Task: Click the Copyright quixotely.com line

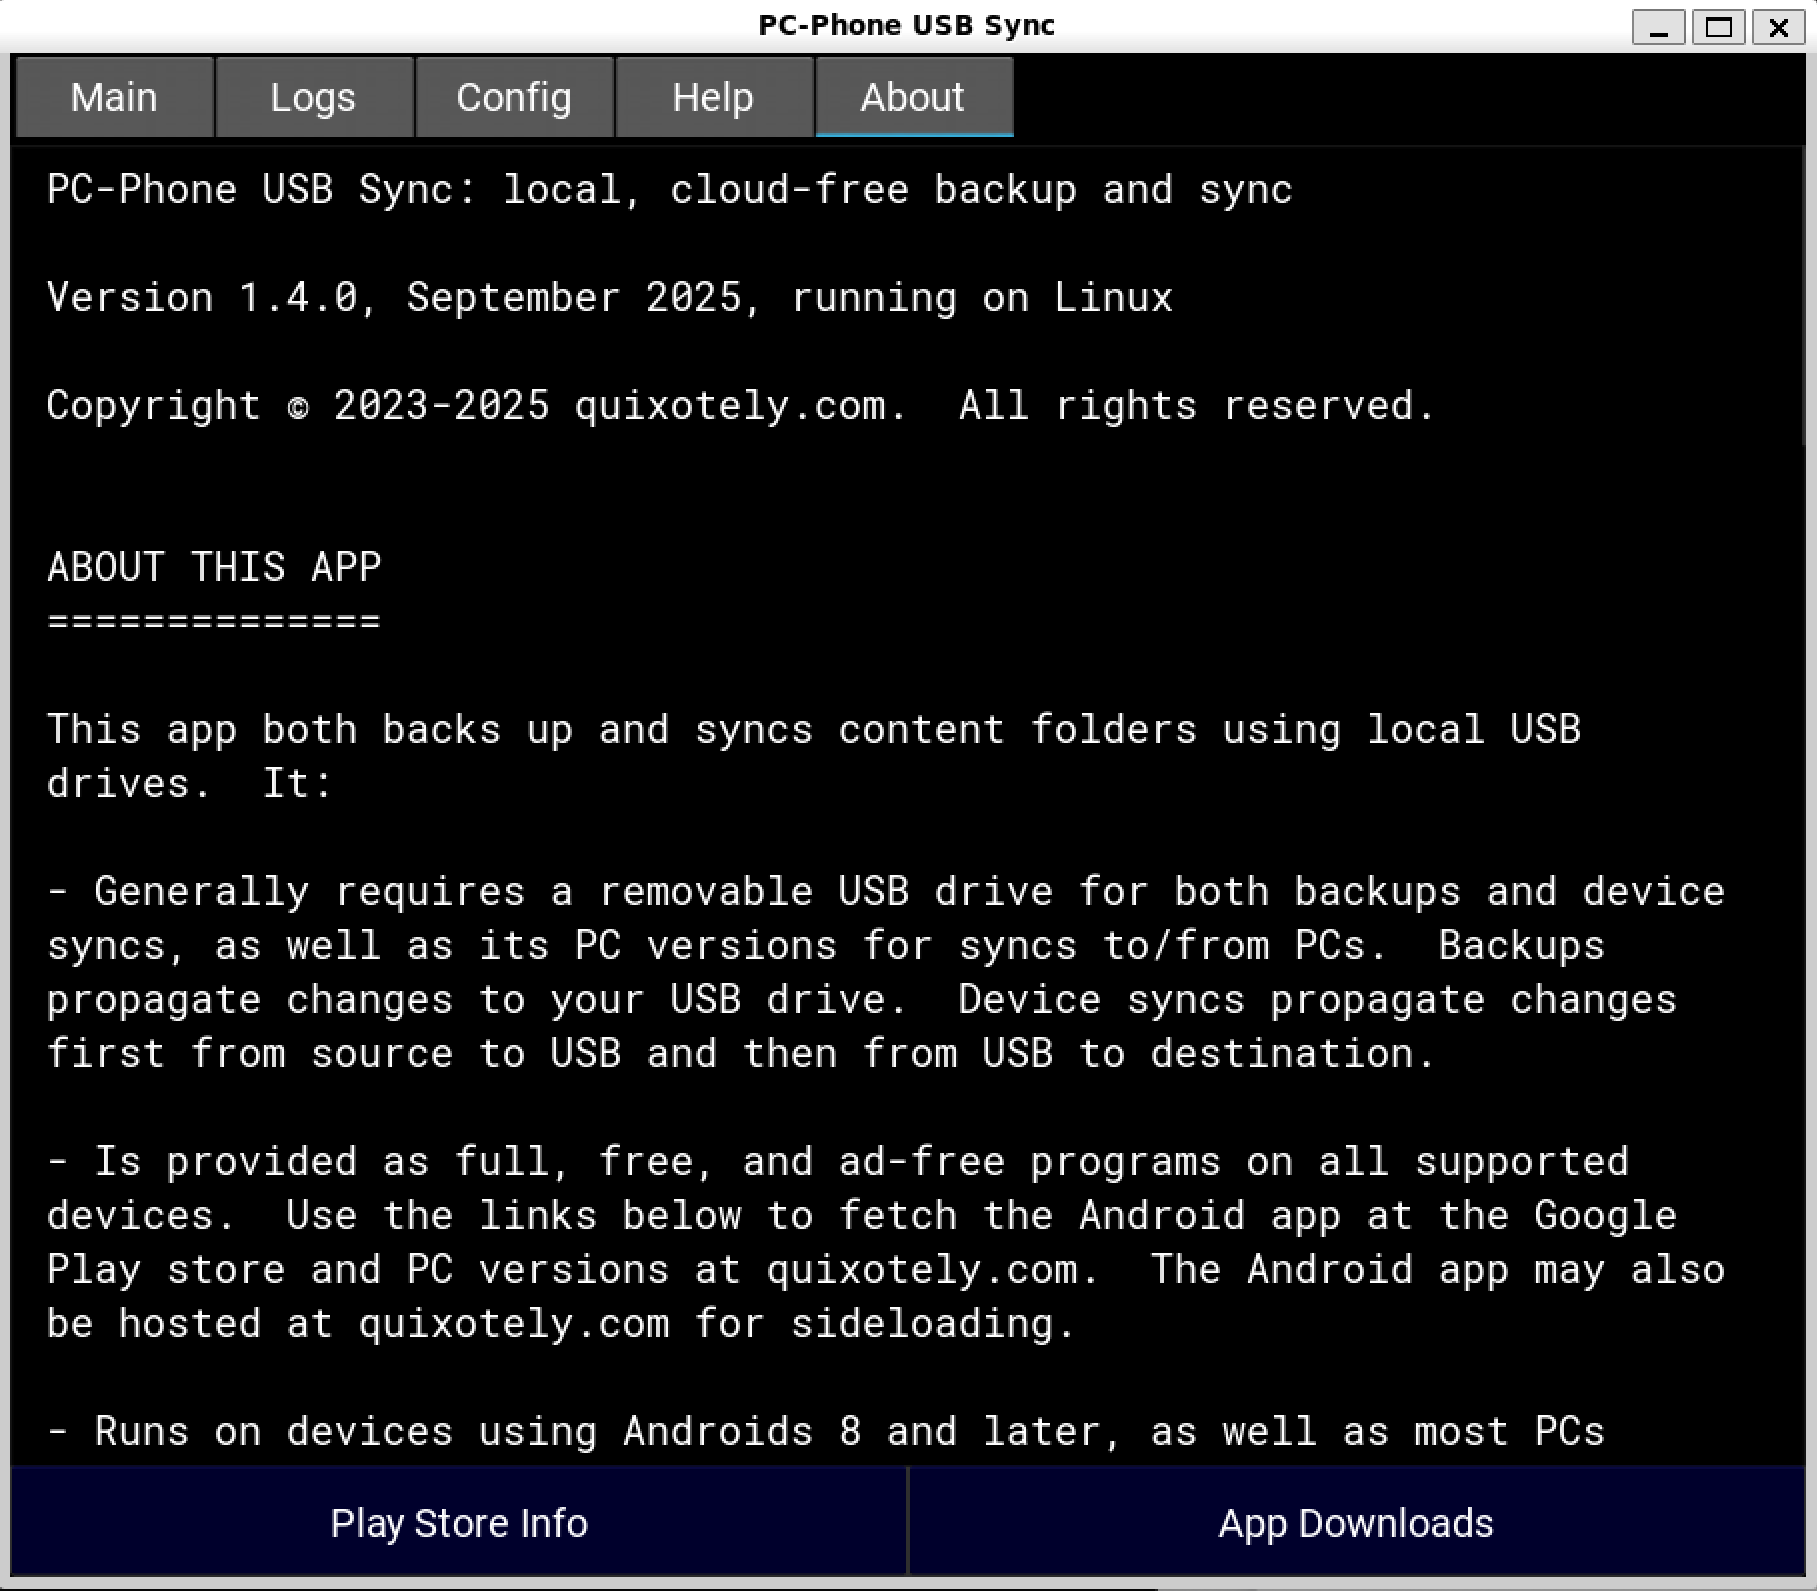Action: point(740,406)
